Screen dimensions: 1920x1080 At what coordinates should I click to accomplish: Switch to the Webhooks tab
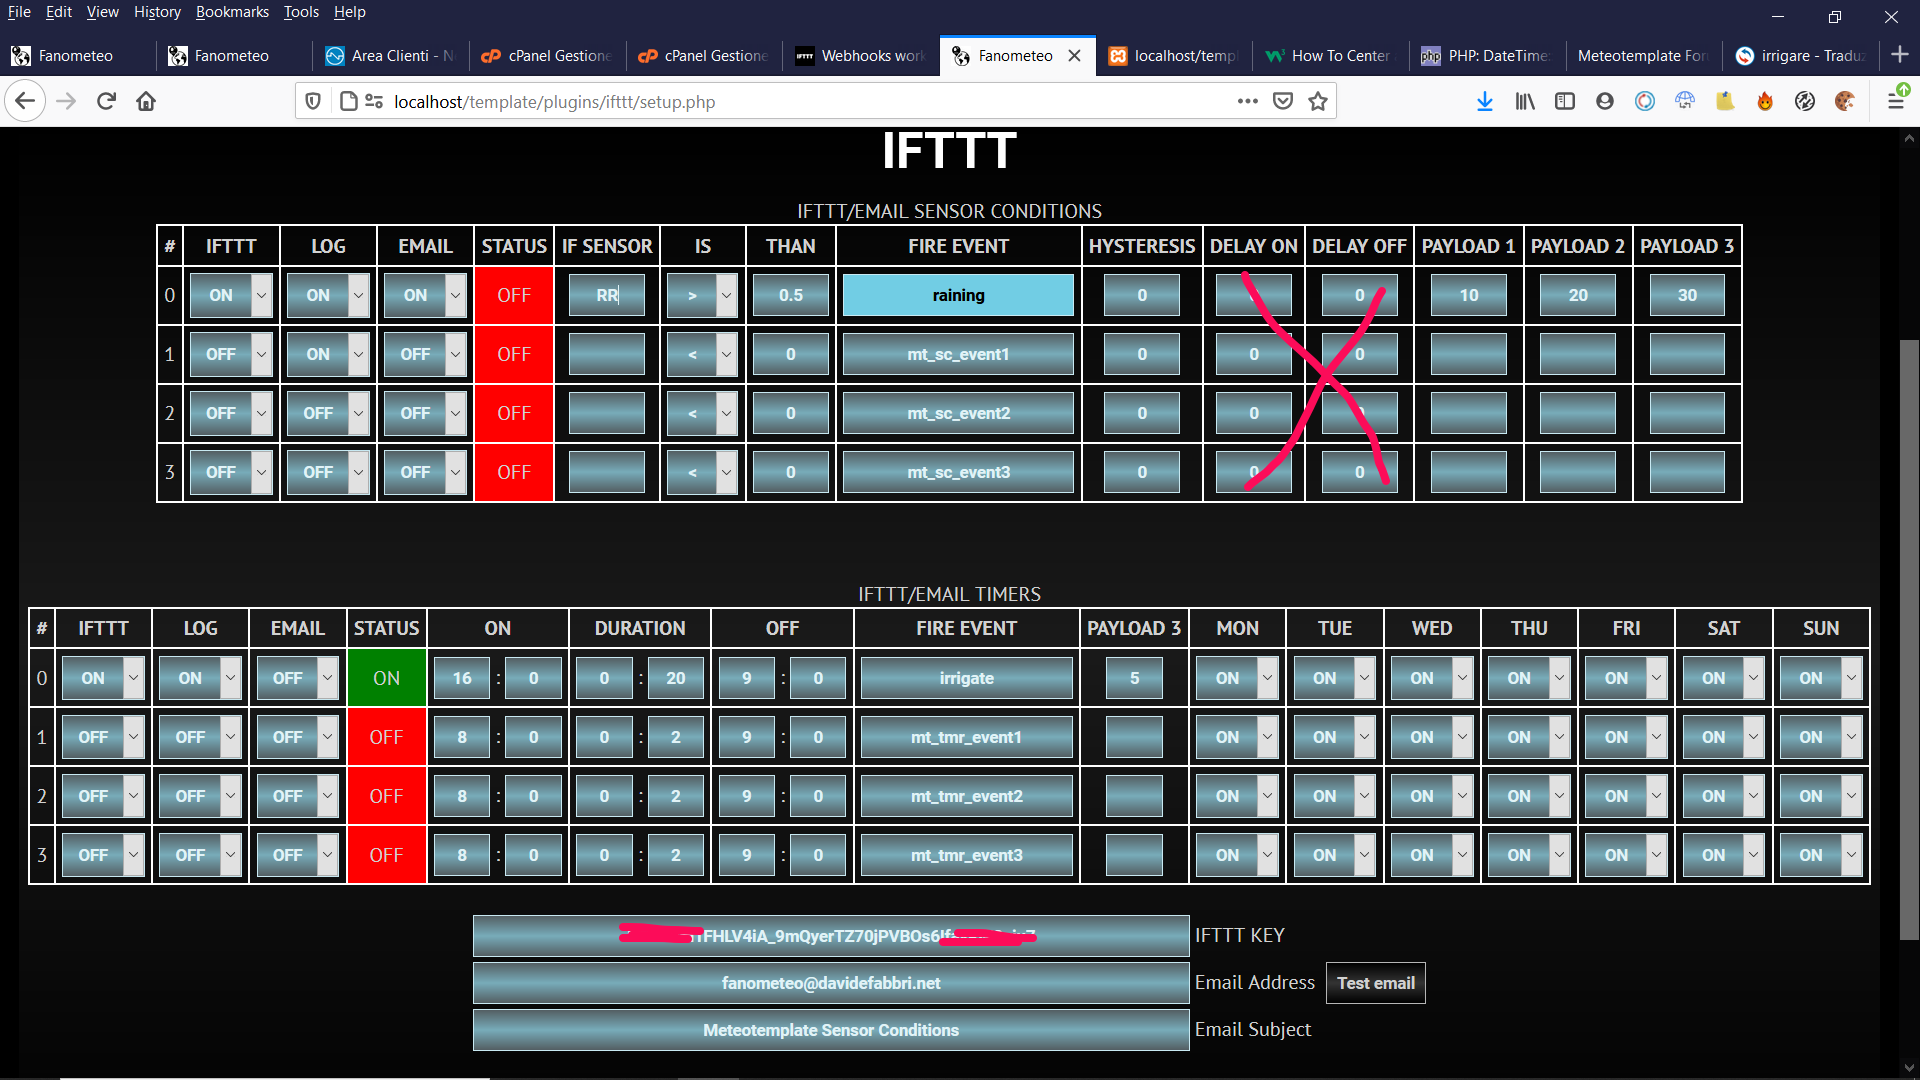click(861, 56)
